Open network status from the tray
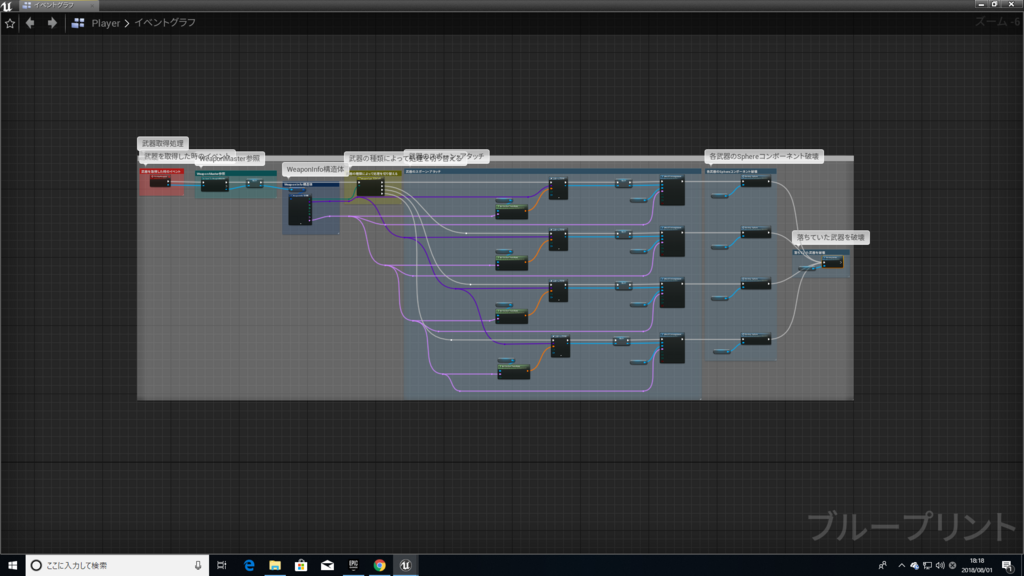The height and width of the screenshot is (576, 1024). pos(927,566)
